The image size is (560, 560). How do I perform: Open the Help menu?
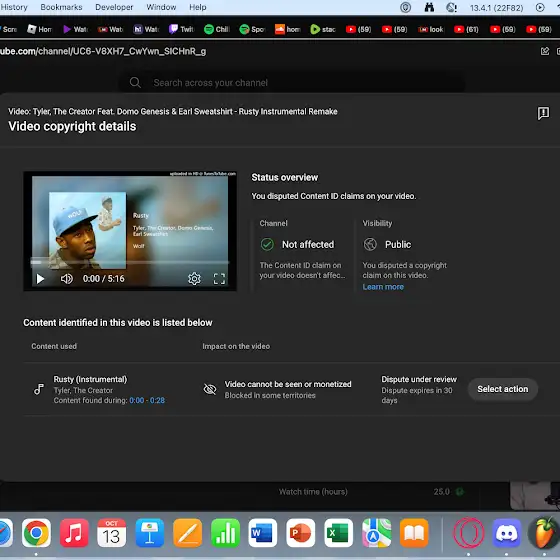point(198,7)
